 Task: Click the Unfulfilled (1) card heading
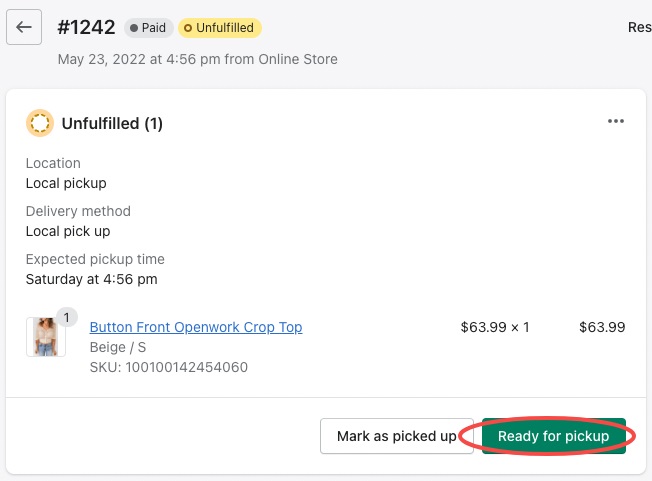112,124
